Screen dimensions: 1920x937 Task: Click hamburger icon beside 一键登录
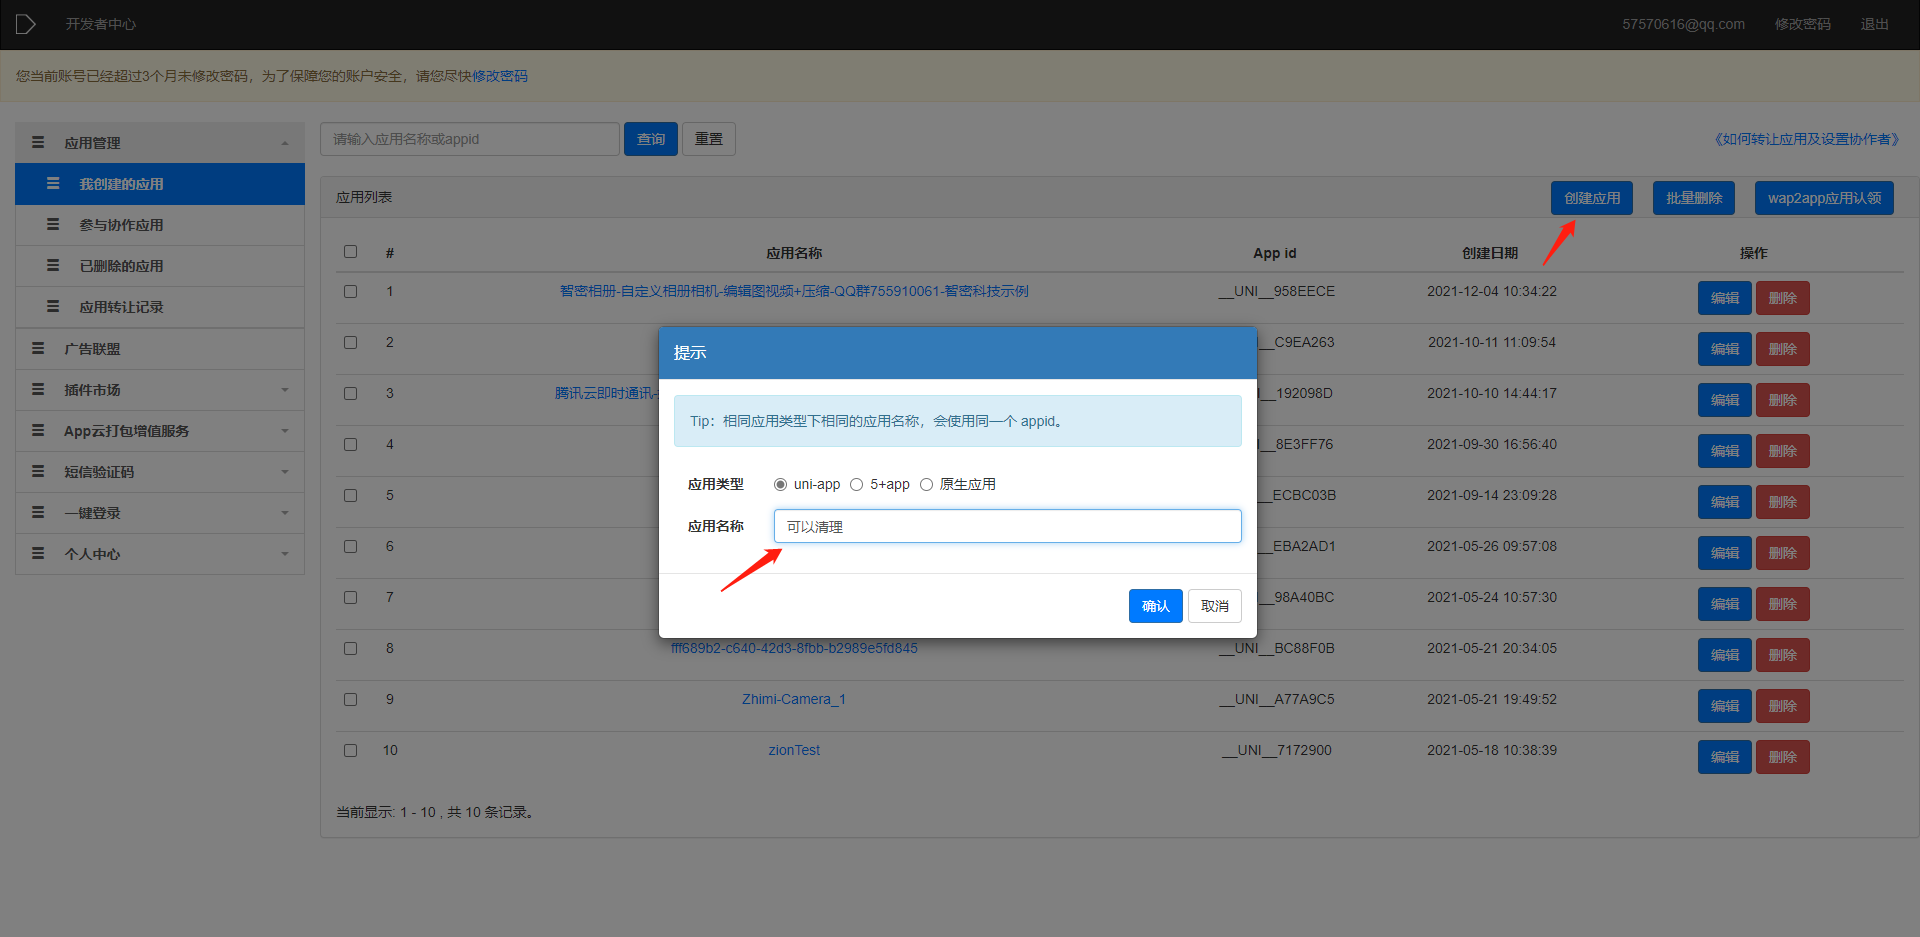click(38, 512)
